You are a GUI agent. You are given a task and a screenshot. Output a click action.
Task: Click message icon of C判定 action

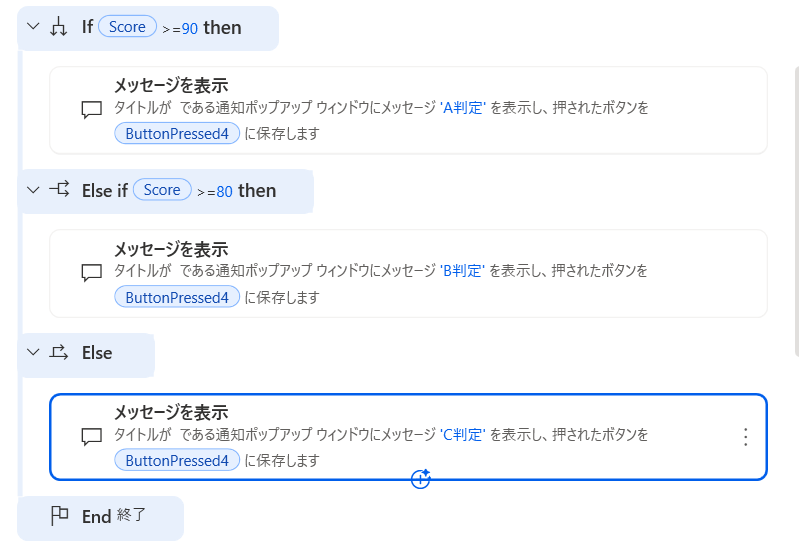pos(91,436)
